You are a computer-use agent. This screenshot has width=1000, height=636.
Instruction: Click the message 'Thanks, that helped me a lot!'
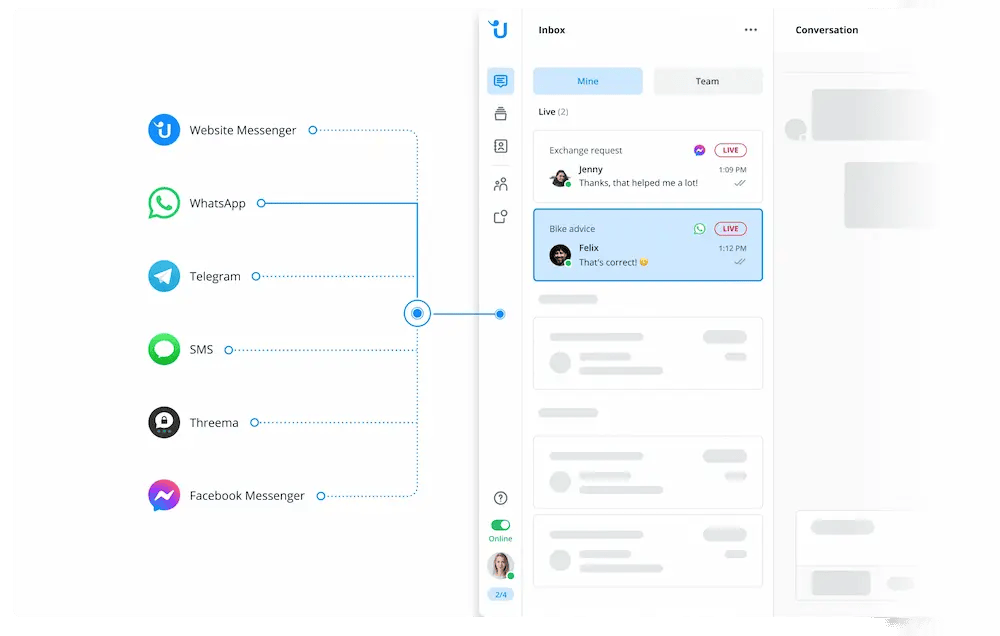coord(638,183)
